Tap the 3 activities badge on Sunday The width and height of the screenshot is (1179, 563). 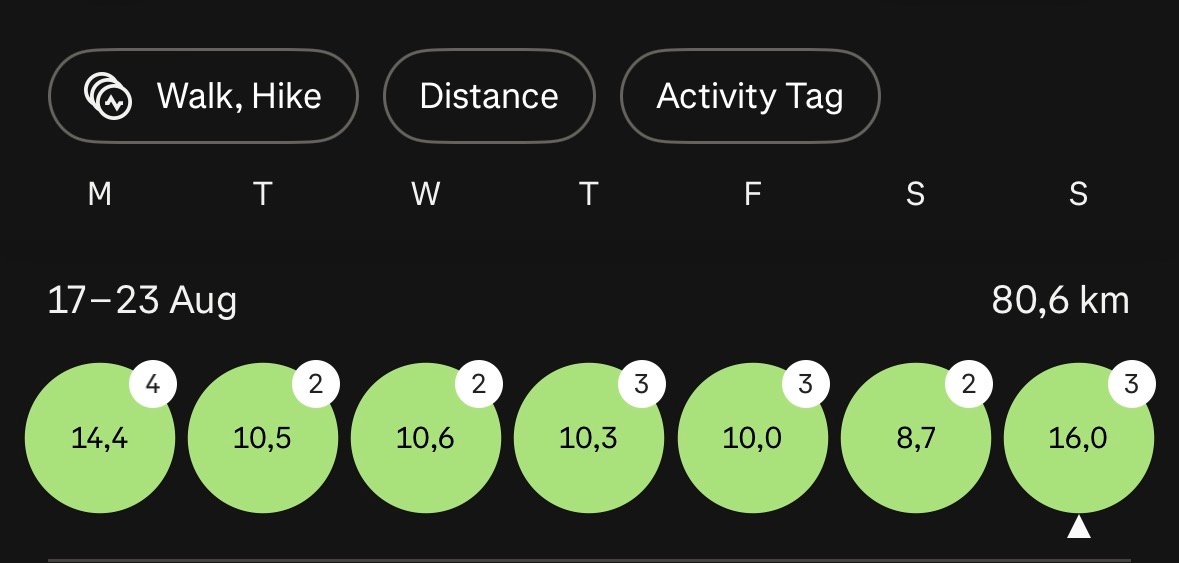[1132, 384]
